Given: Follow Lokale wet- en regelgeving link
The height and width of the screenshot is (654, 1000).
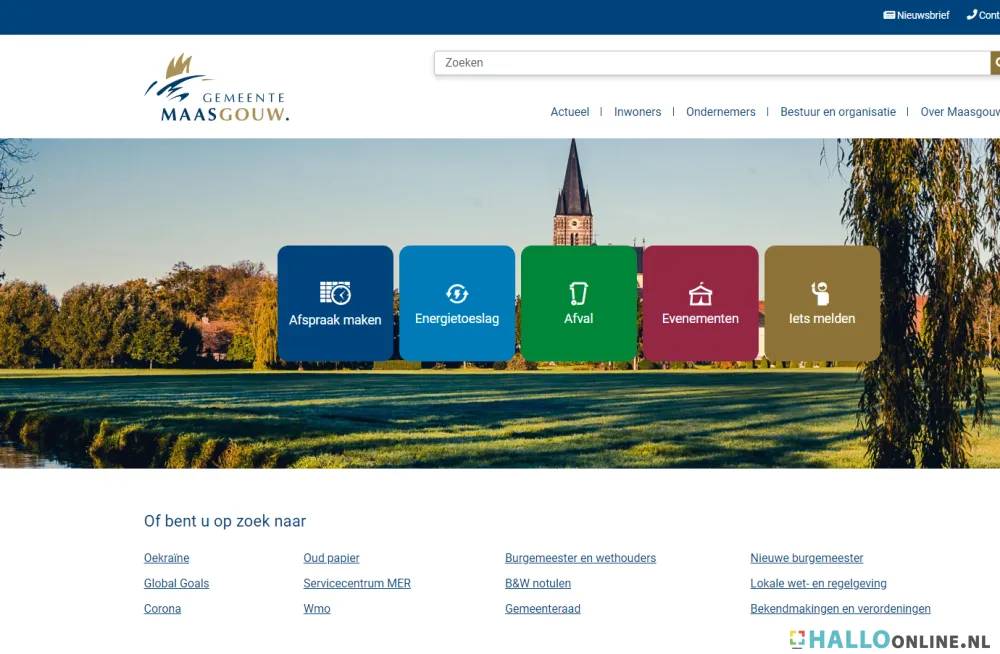Looking at the screenshot, I should tap(818, 583).
